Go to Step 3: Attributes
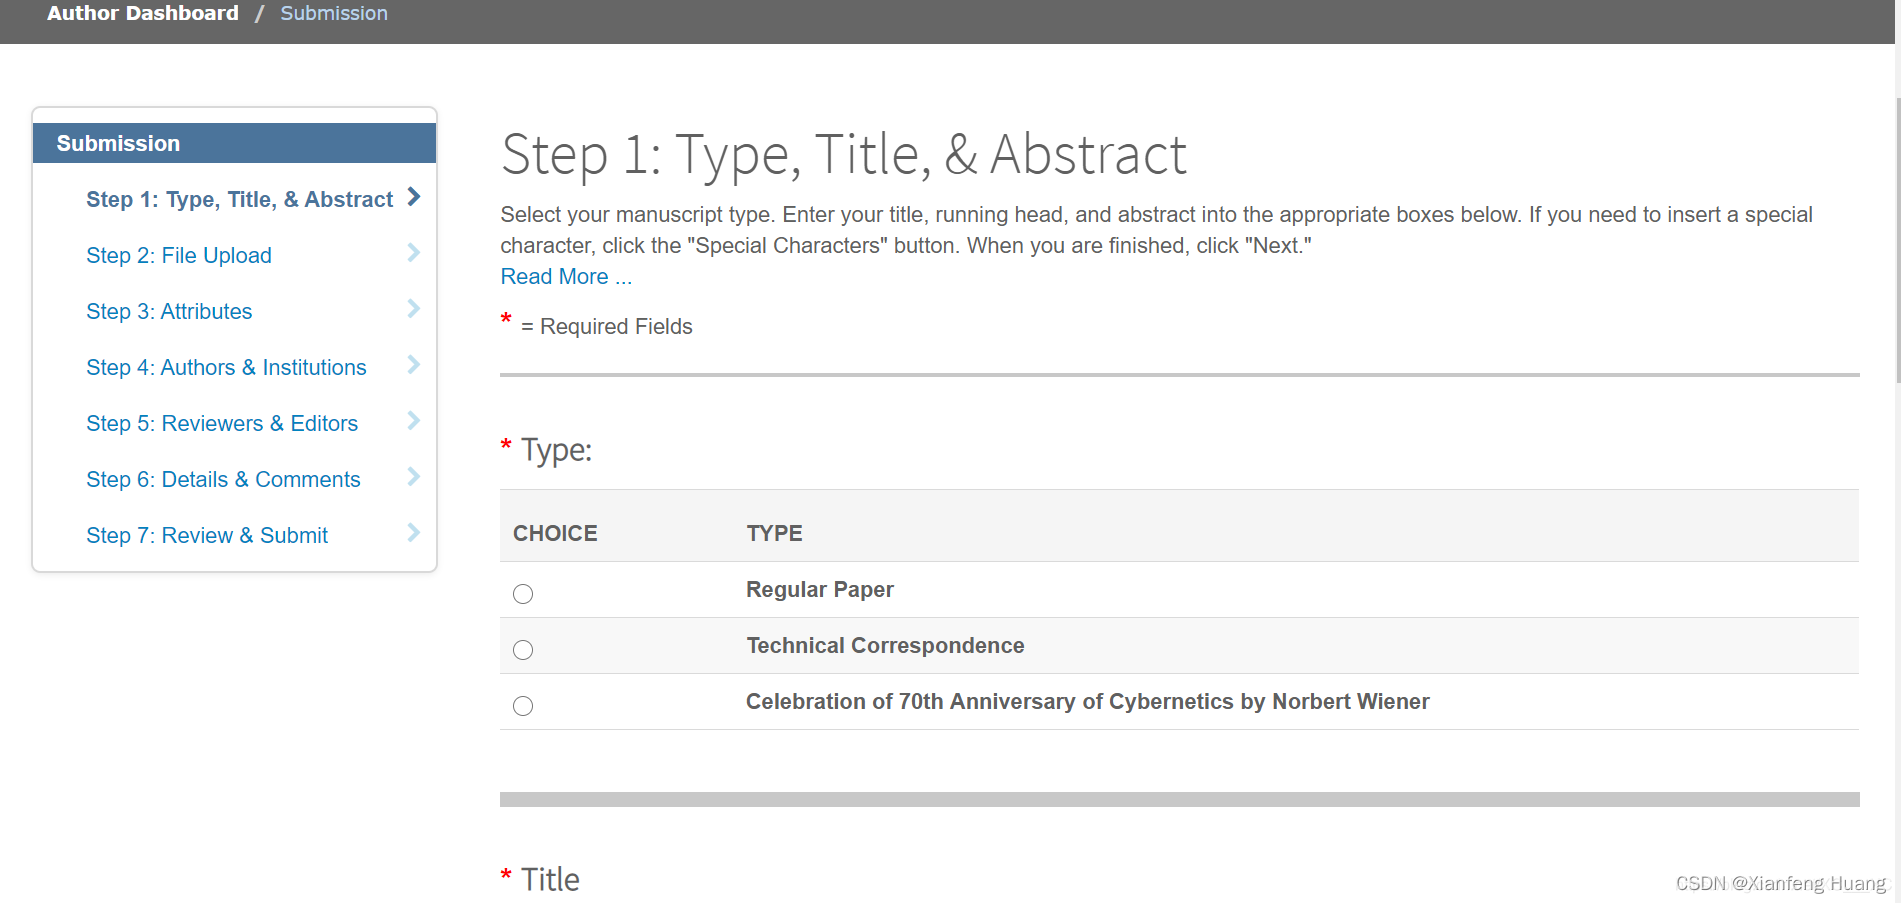This screenshot has width=1901, height=903. 169,312
